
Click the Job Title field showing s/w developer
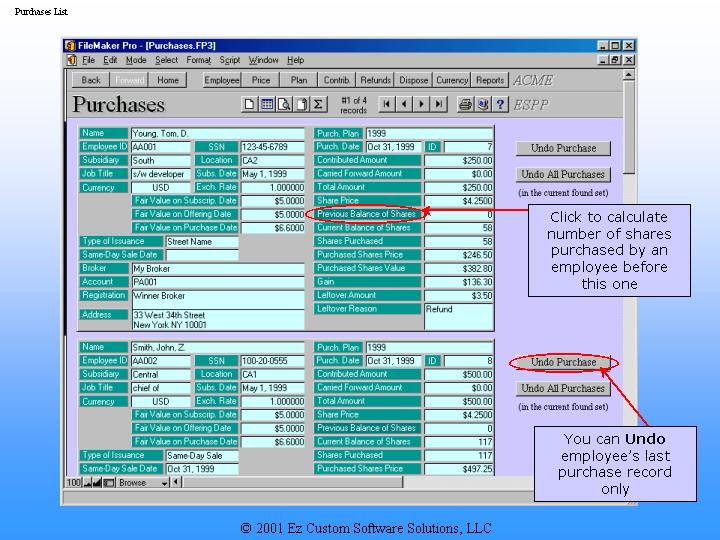[x=161, y=174]
